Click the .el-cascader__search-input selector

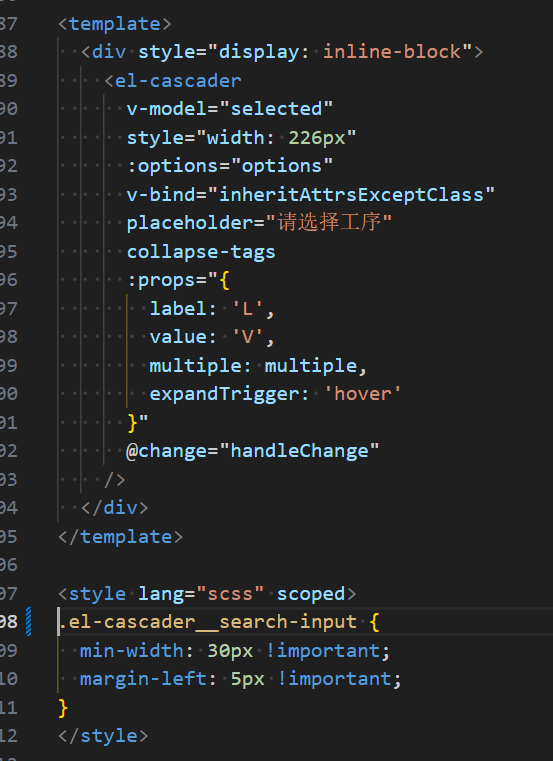[x=208, y=622]
